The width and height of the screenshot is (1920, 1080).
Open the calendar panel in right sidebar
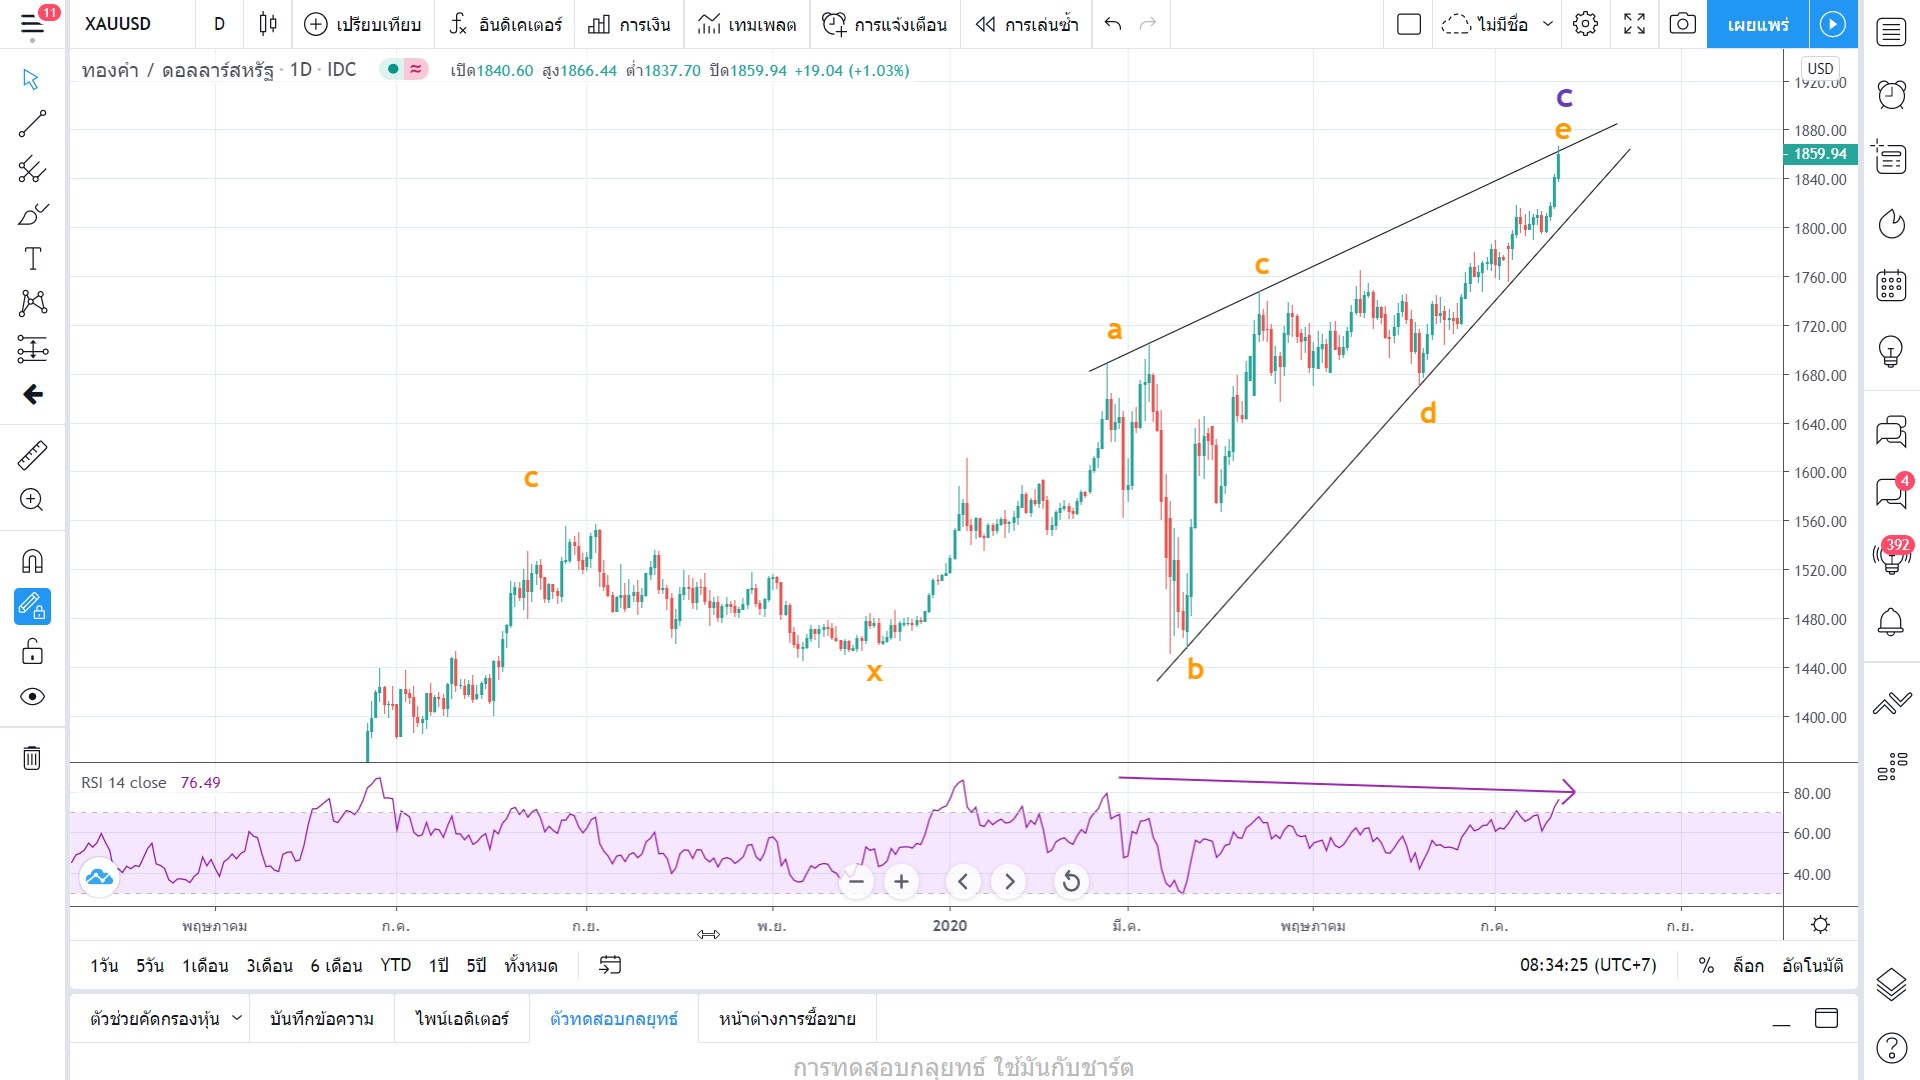[1891, 285]
